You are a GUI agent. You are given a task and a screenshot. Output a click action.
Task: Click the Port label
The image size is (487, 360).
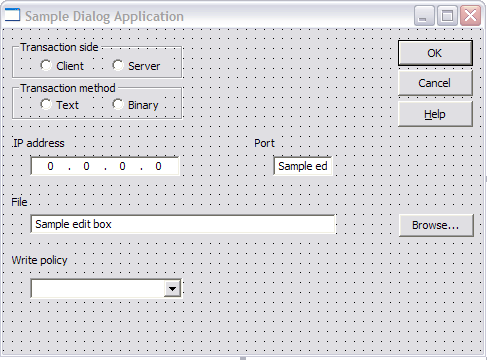(x=264, y=143)
